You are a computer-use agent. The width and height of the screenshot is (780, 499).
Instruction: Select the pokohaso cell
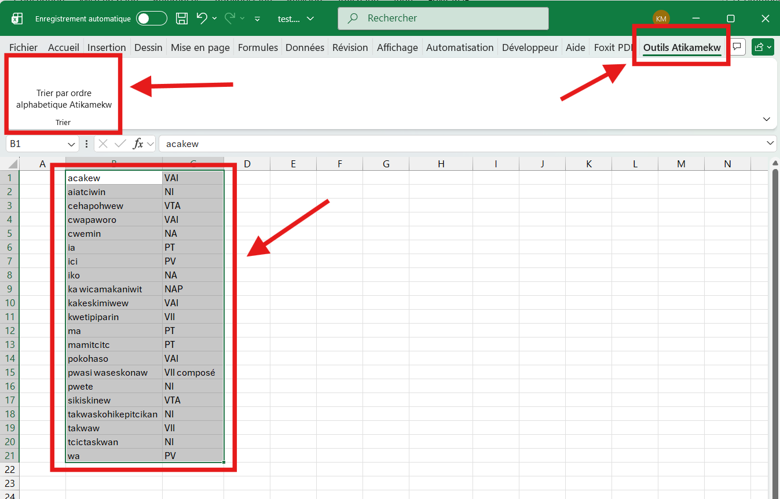coord(114,359)
